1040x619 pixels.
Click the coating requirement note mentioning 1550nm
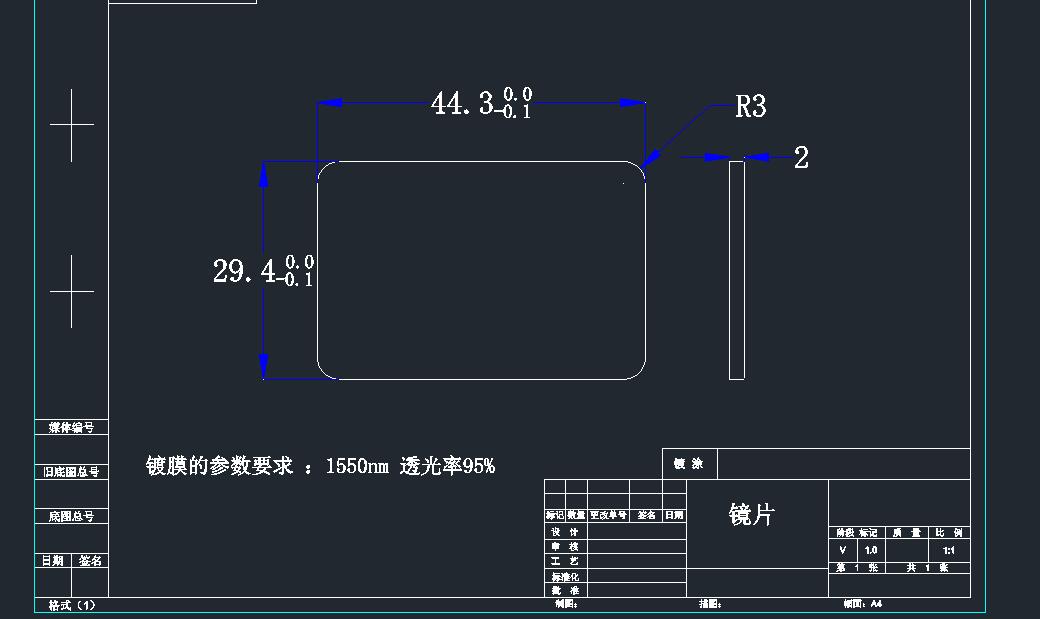[320, 466]
